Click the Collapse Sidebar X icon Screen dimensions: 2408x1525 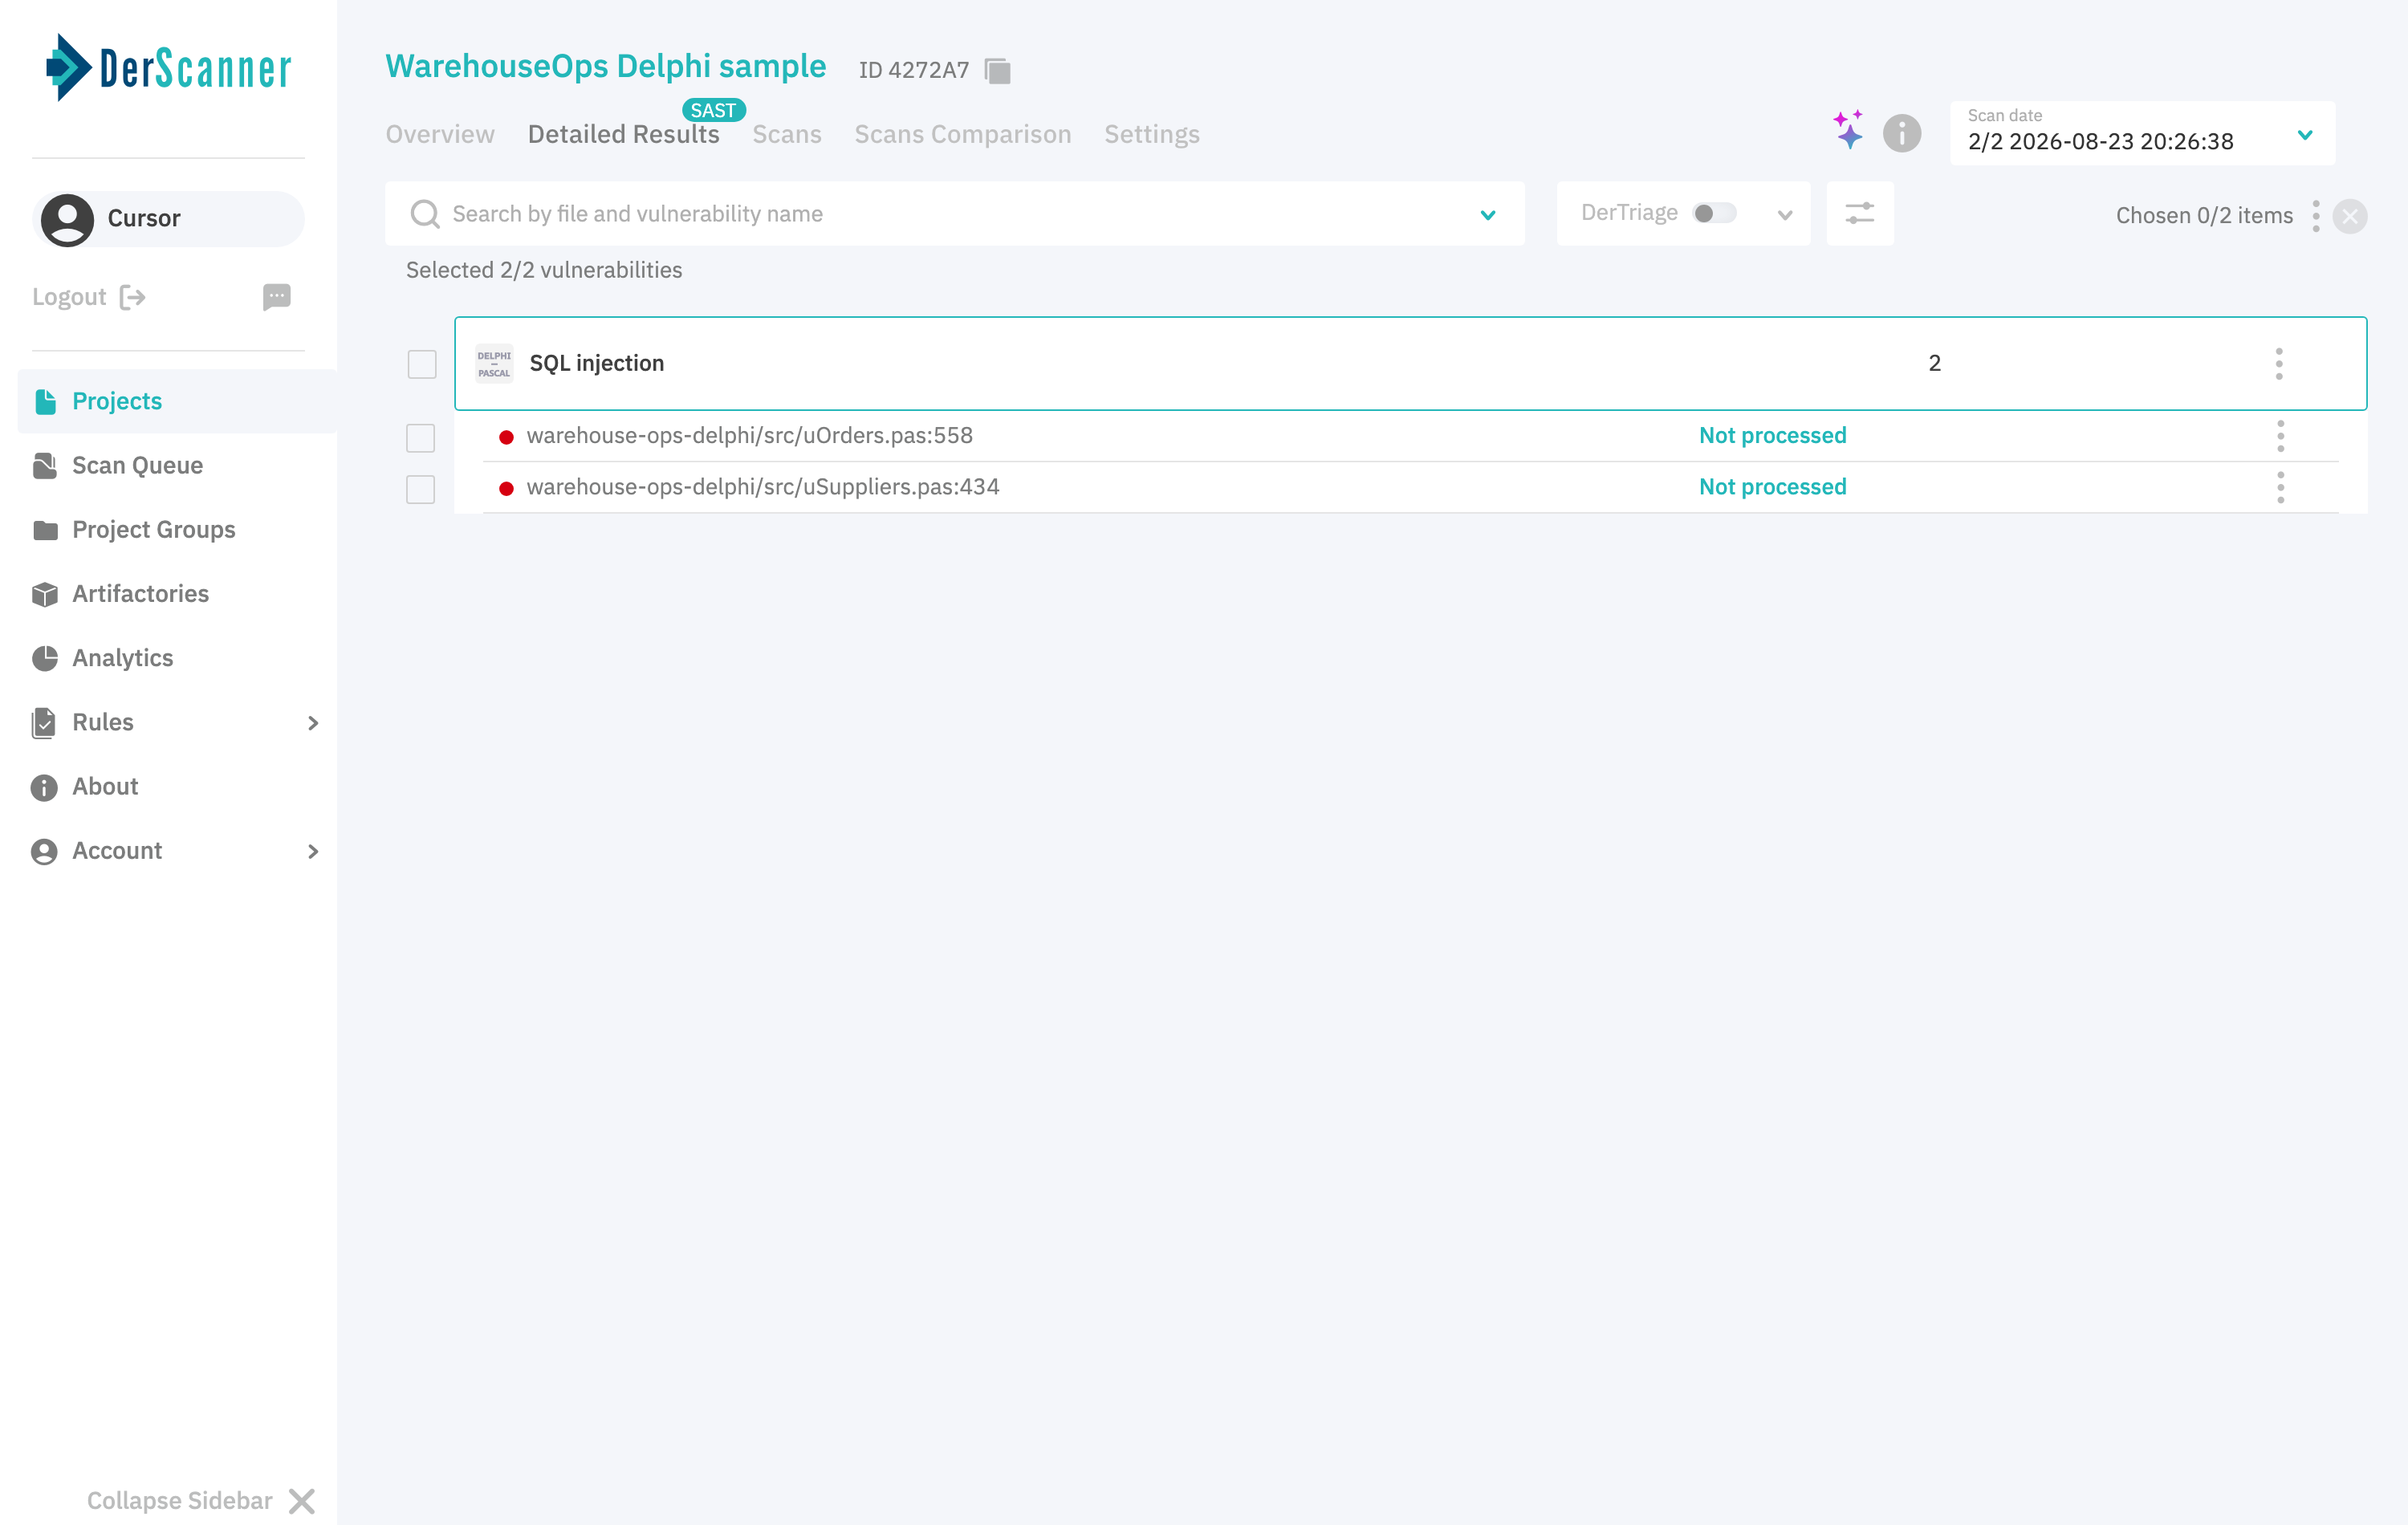coord(301,1500)
